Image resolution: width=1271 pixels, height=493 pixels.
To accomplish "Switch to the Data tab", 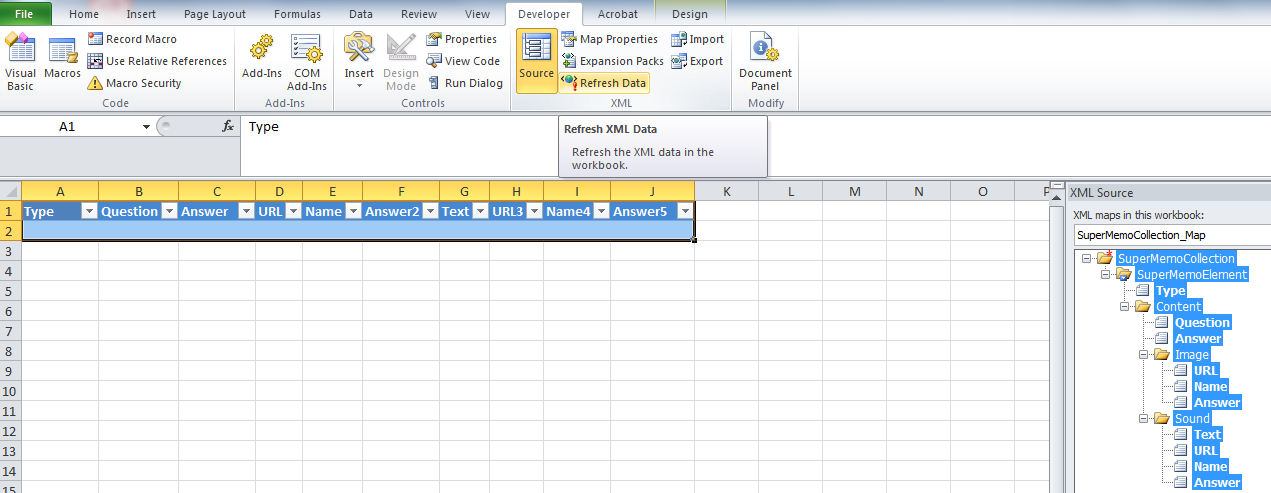I will point(361,14).
